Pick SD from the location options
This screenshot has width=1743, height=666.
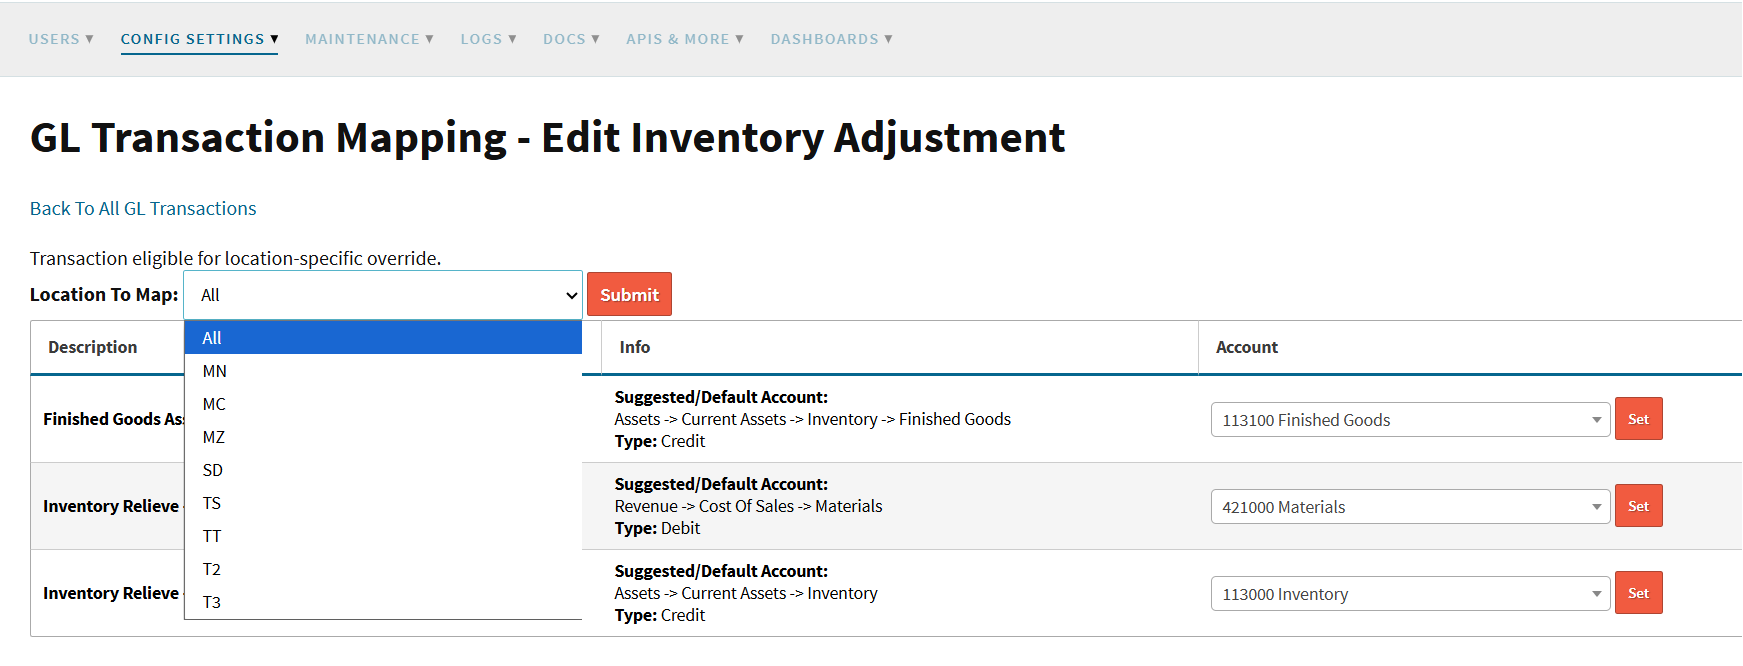pyautogui.click(x=213, y=470)
